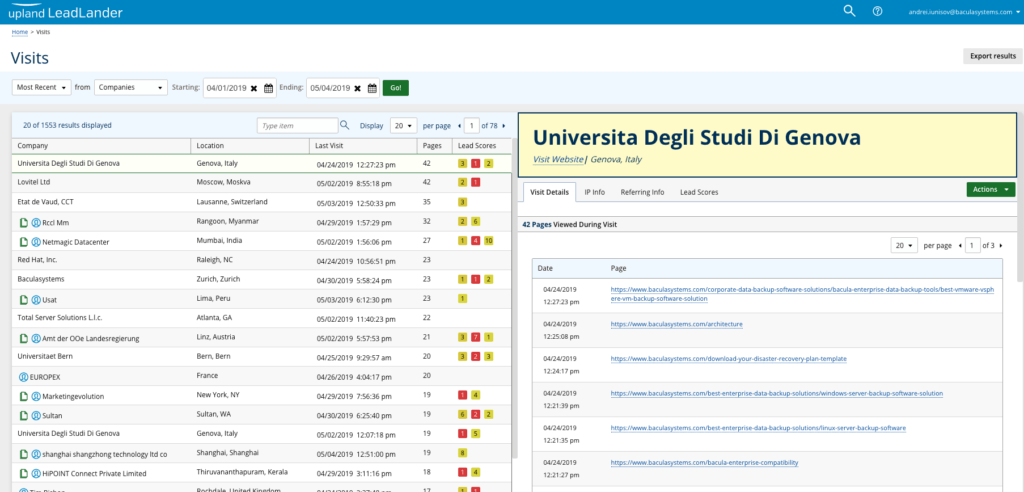Click the document icon on Netmagic Datacenter row
Viewport: 1024px width, 492px height.
pyautogui.click(x=24, y=242)
